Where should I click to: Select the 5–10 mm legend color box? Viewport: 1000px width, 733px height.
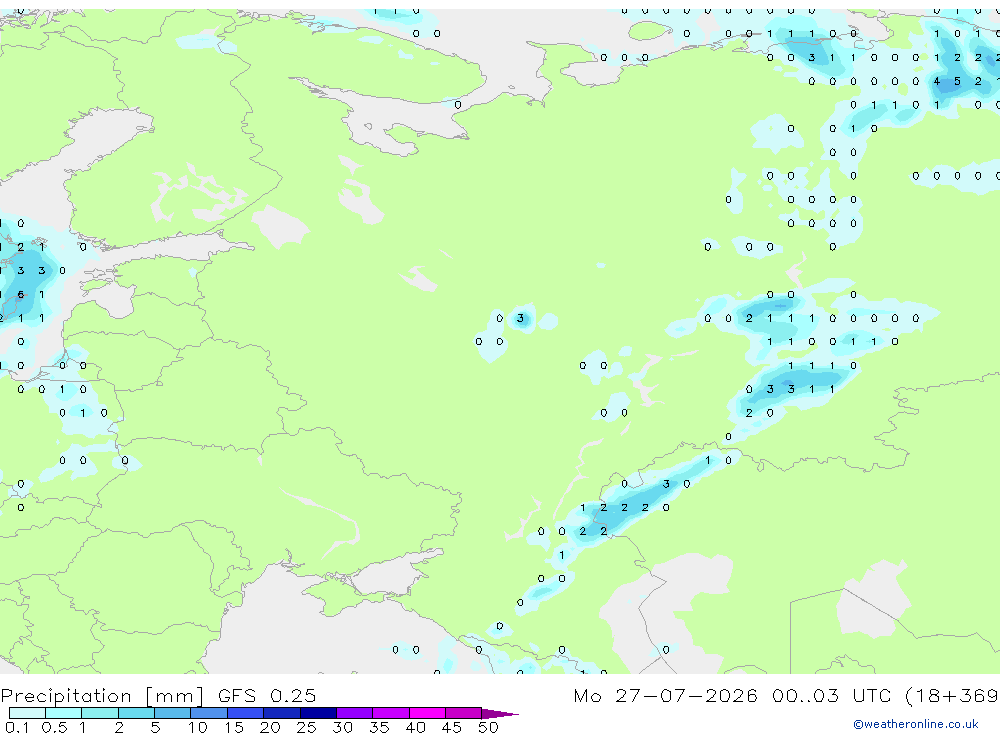point(173,713)
